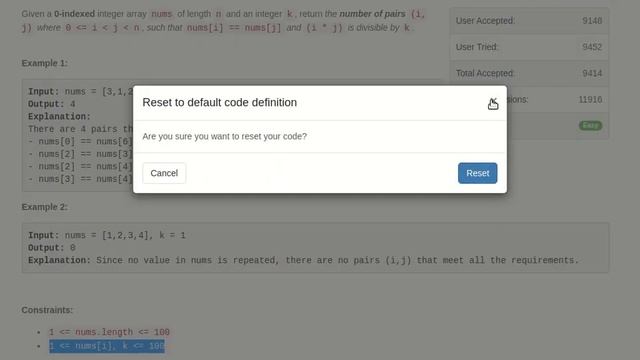Click the constraint '1 <= nums.length <= 100'
Screen dimensions: 640x360
109,332
